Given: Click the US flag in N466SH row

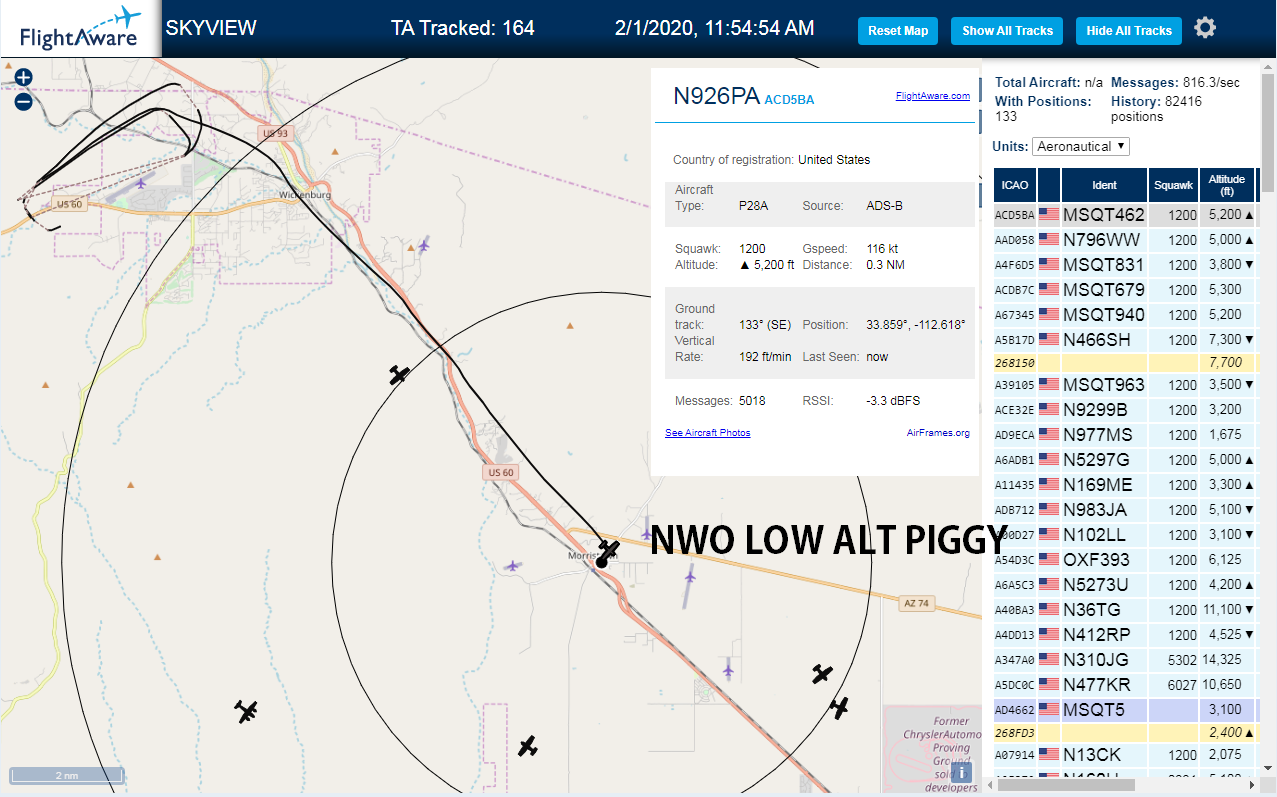Looking at the screenshot, I should click(x=1049, y=340).
